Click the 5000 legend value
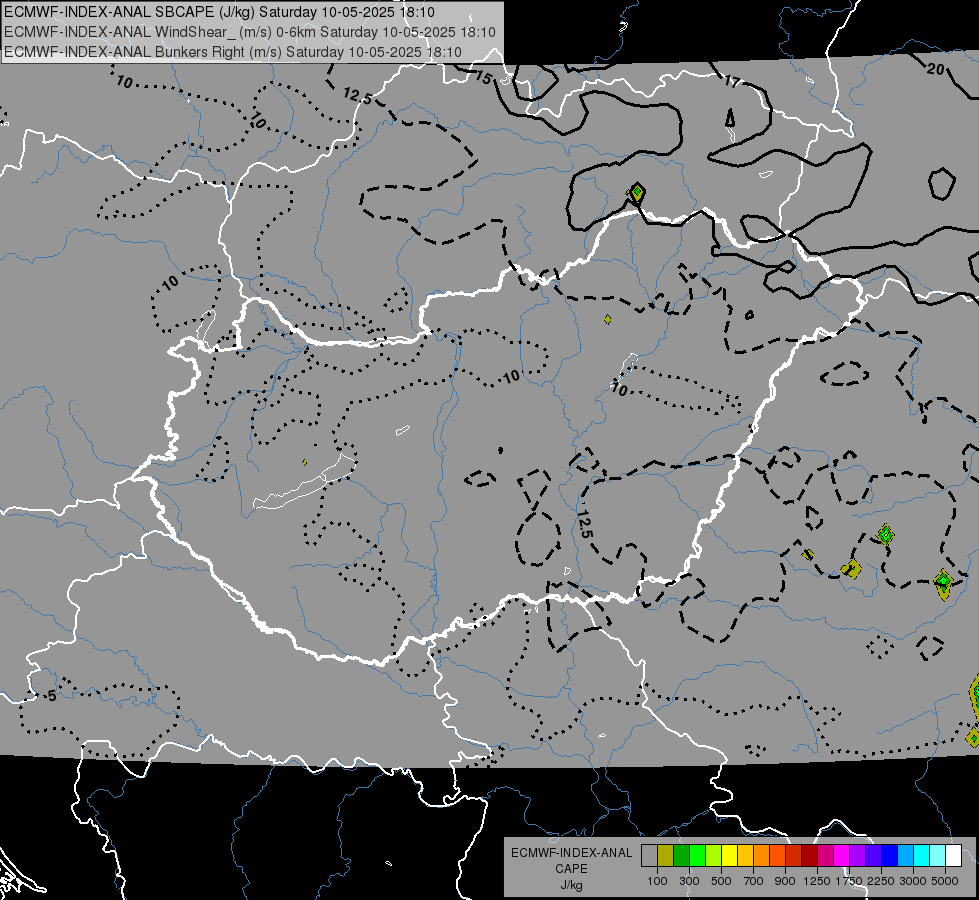 (x=945, y=881)
